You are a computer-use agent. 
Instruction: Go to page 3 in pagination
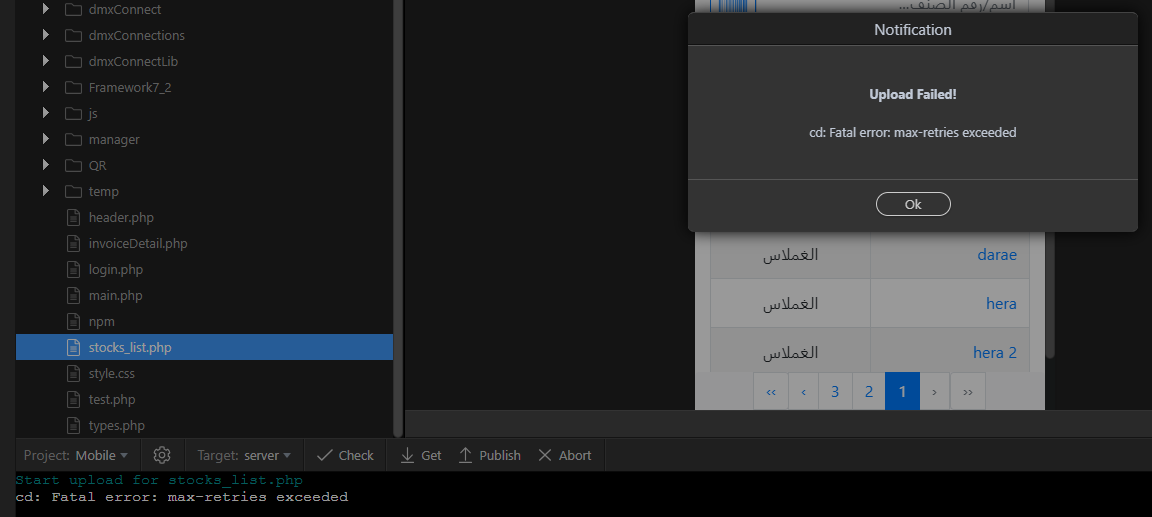click(x=835, y=391)
